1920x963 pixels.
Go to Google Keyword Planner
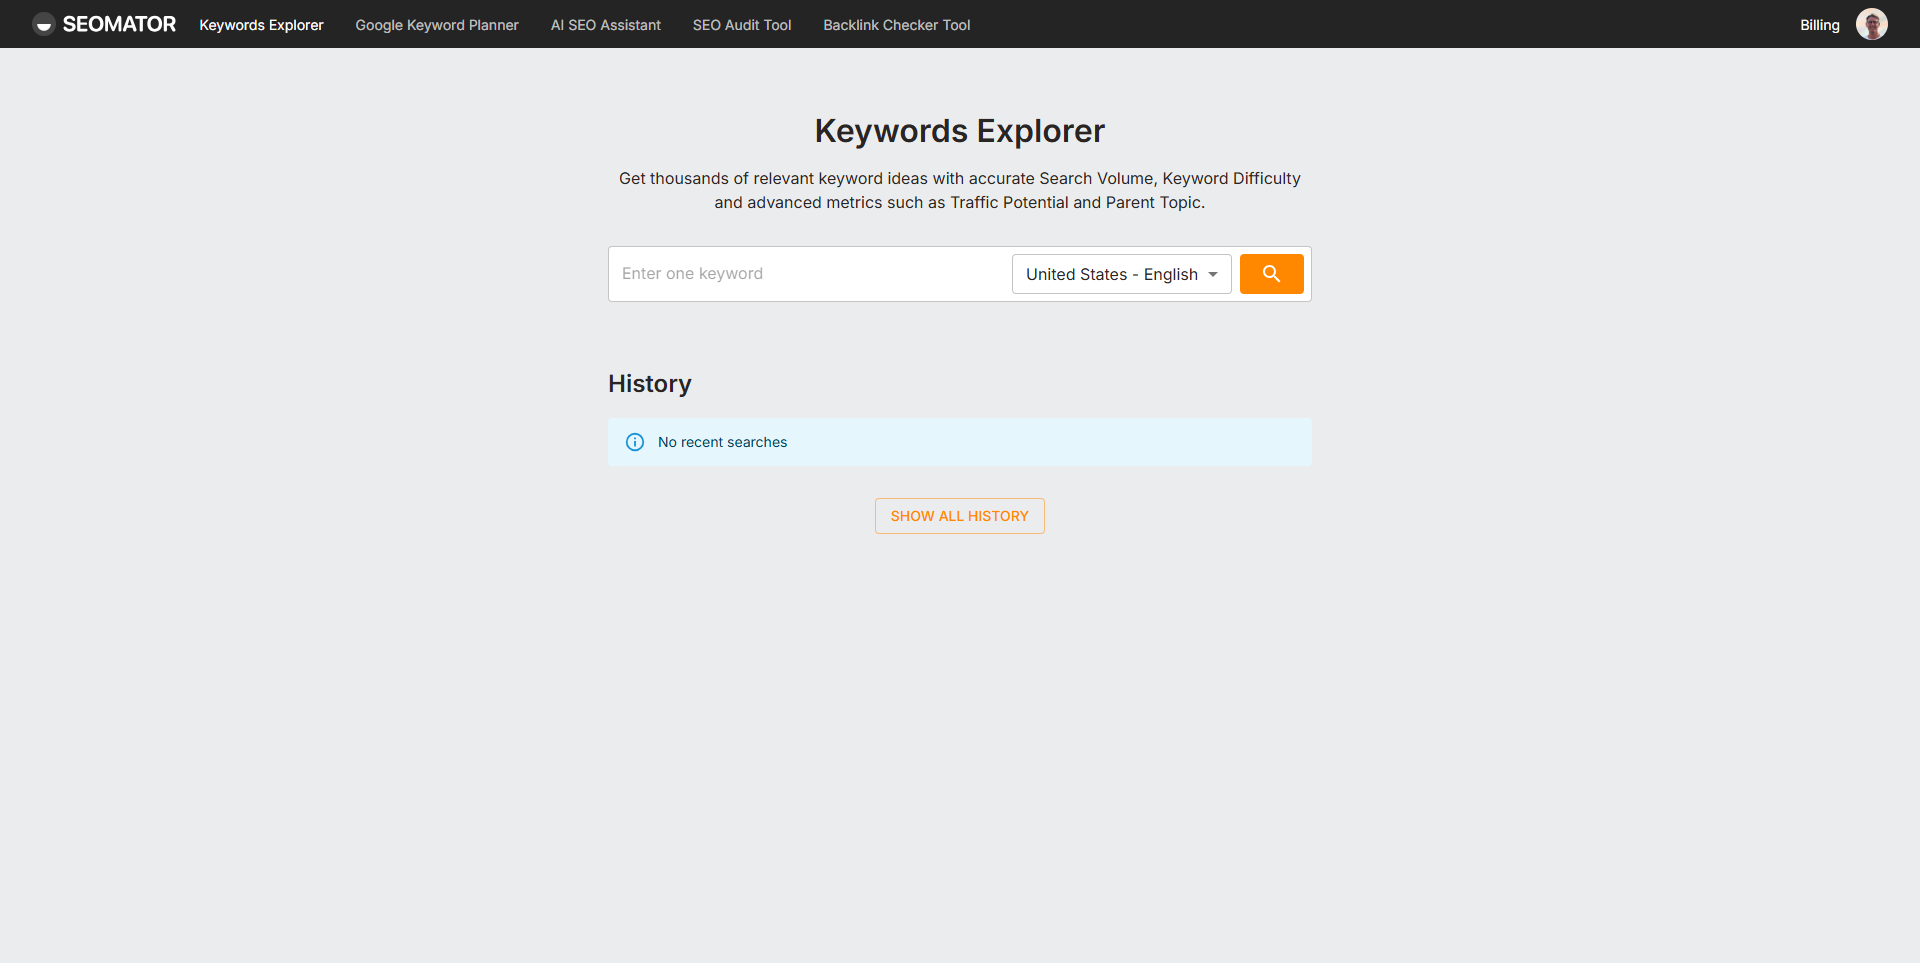click(437, 25)
